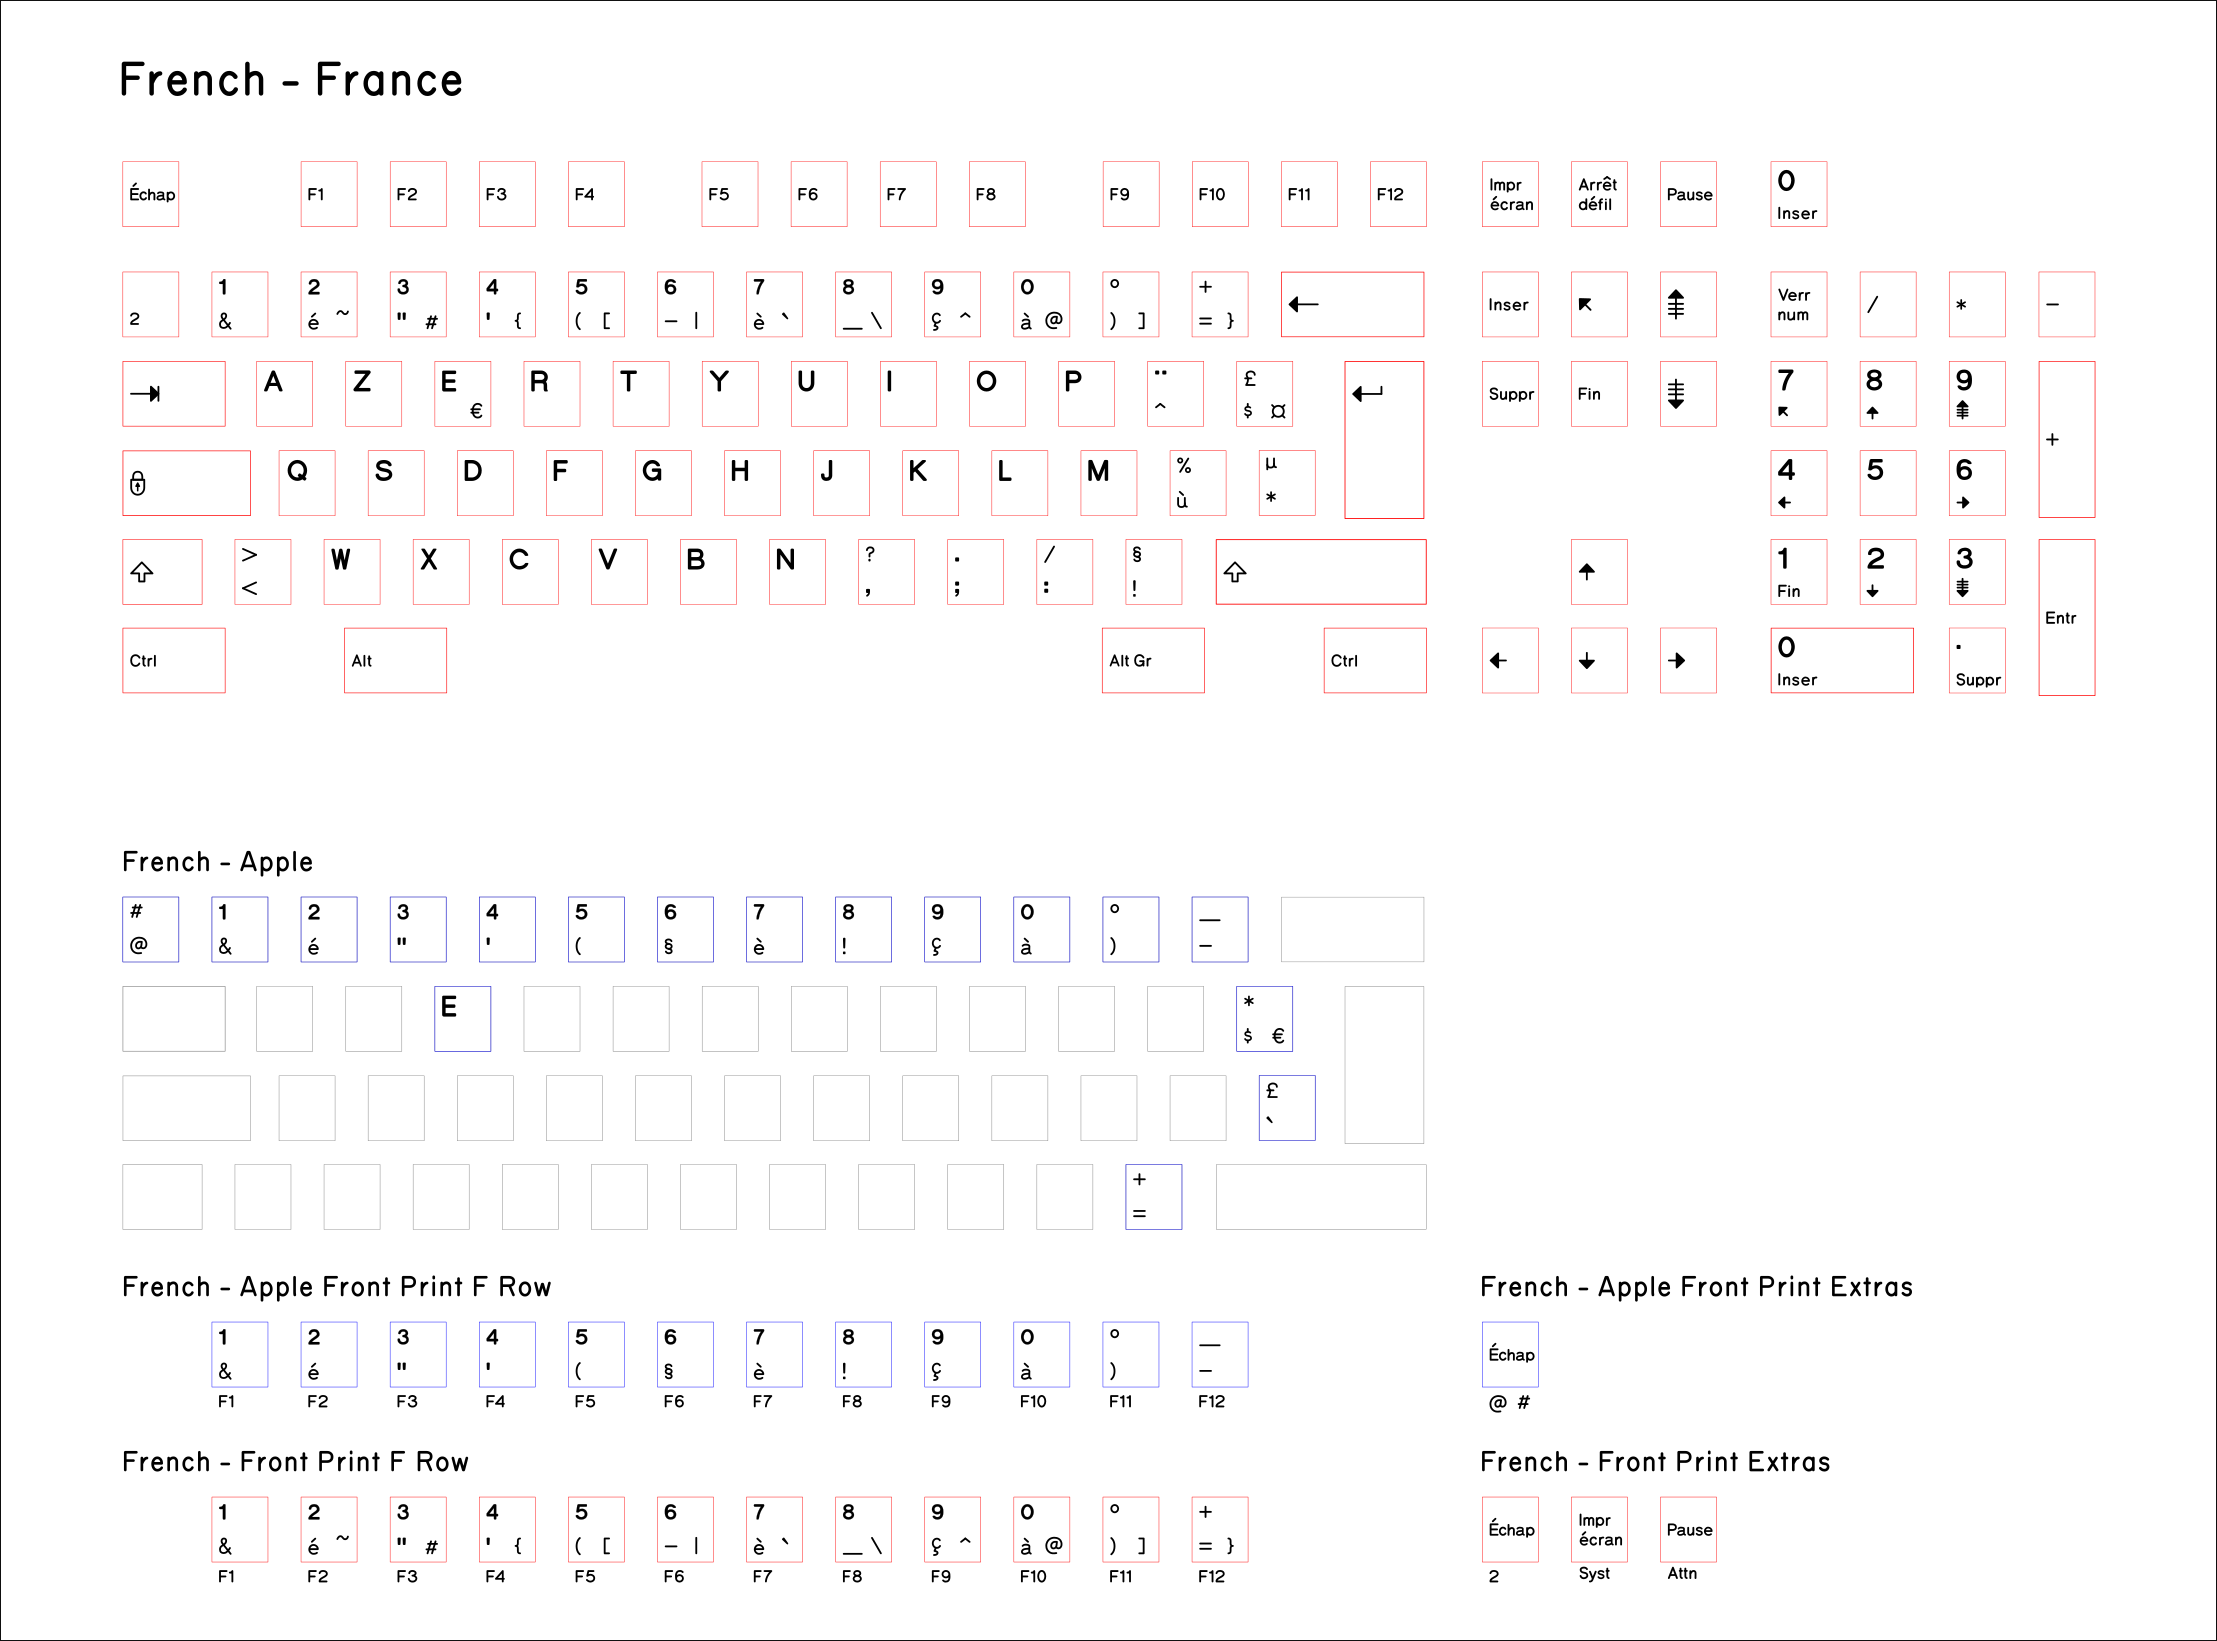Screen dimensions: 2217x1641
Task: Click the ? , key
Action: click(886, 572)
